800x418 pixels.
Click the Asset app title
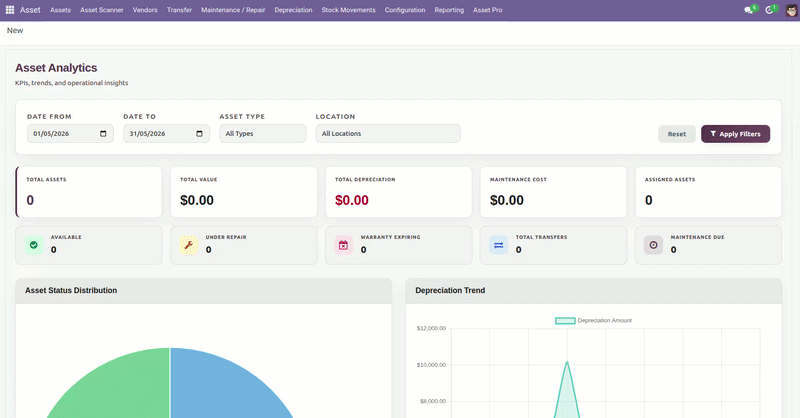coord(30,10)
